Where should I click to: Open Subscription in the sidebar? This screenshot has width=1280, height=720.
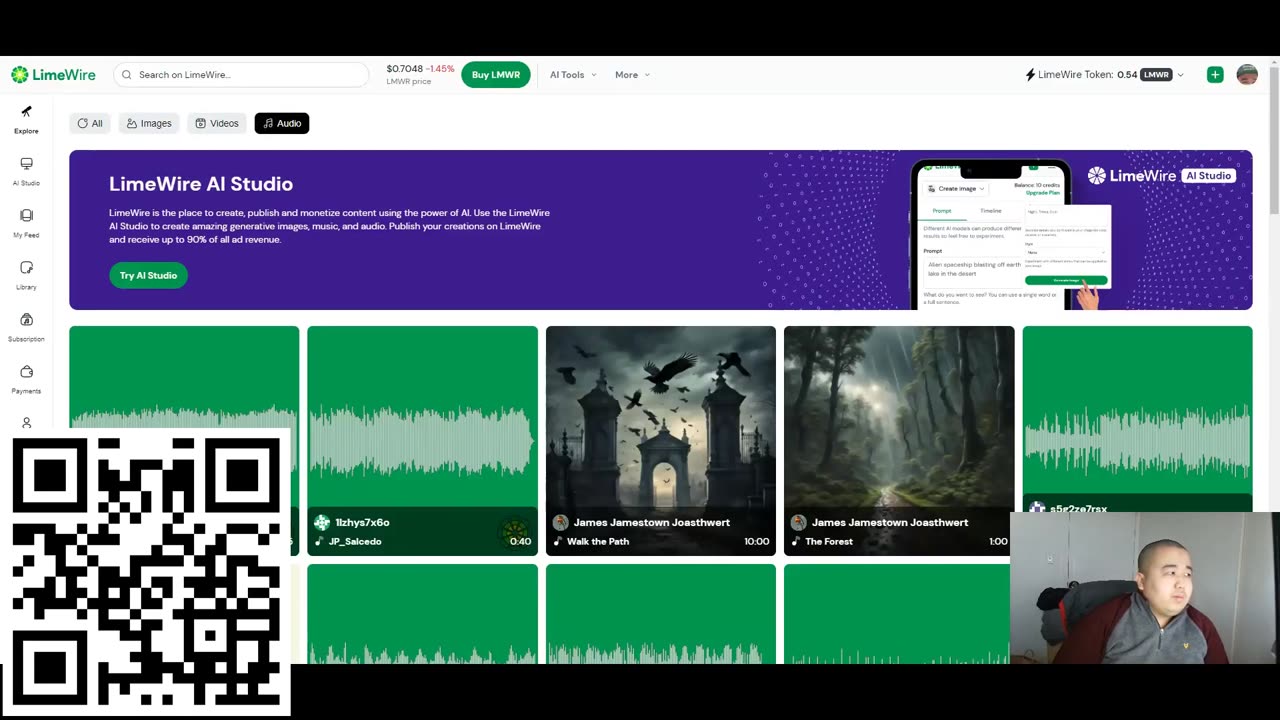(26, 327)
